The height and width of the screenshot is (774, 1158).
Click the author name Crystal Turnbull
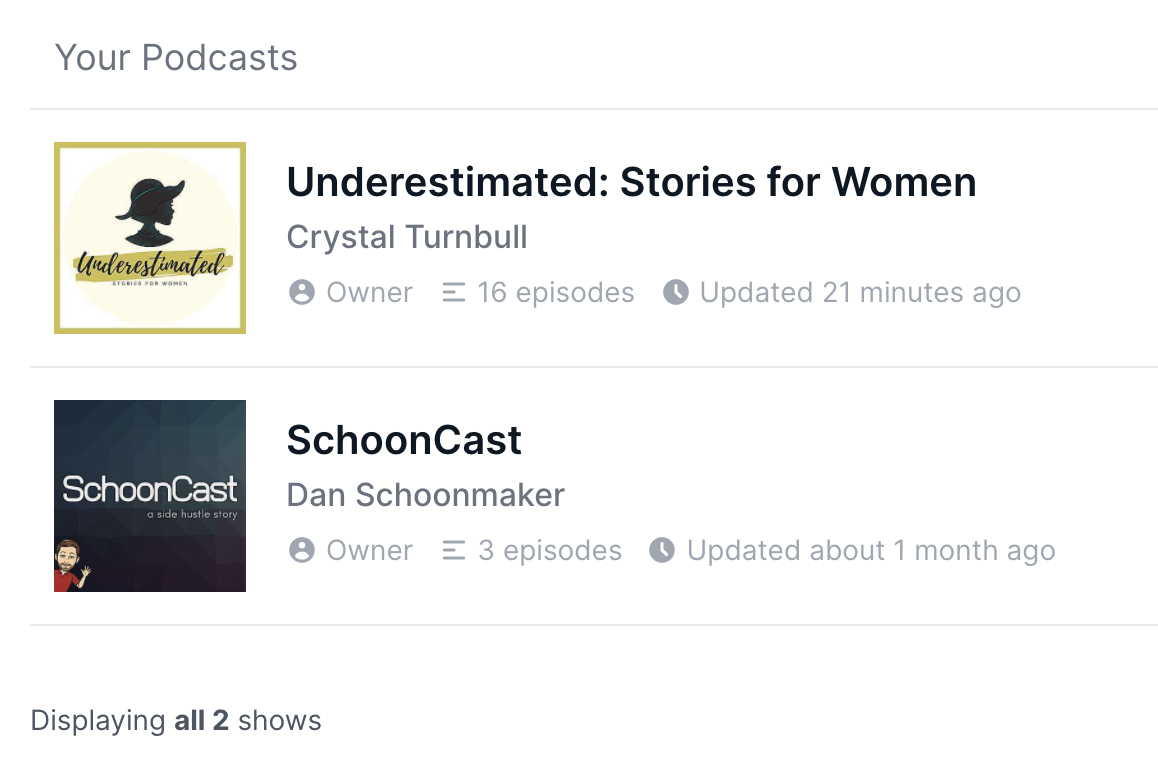click(407, 238)
